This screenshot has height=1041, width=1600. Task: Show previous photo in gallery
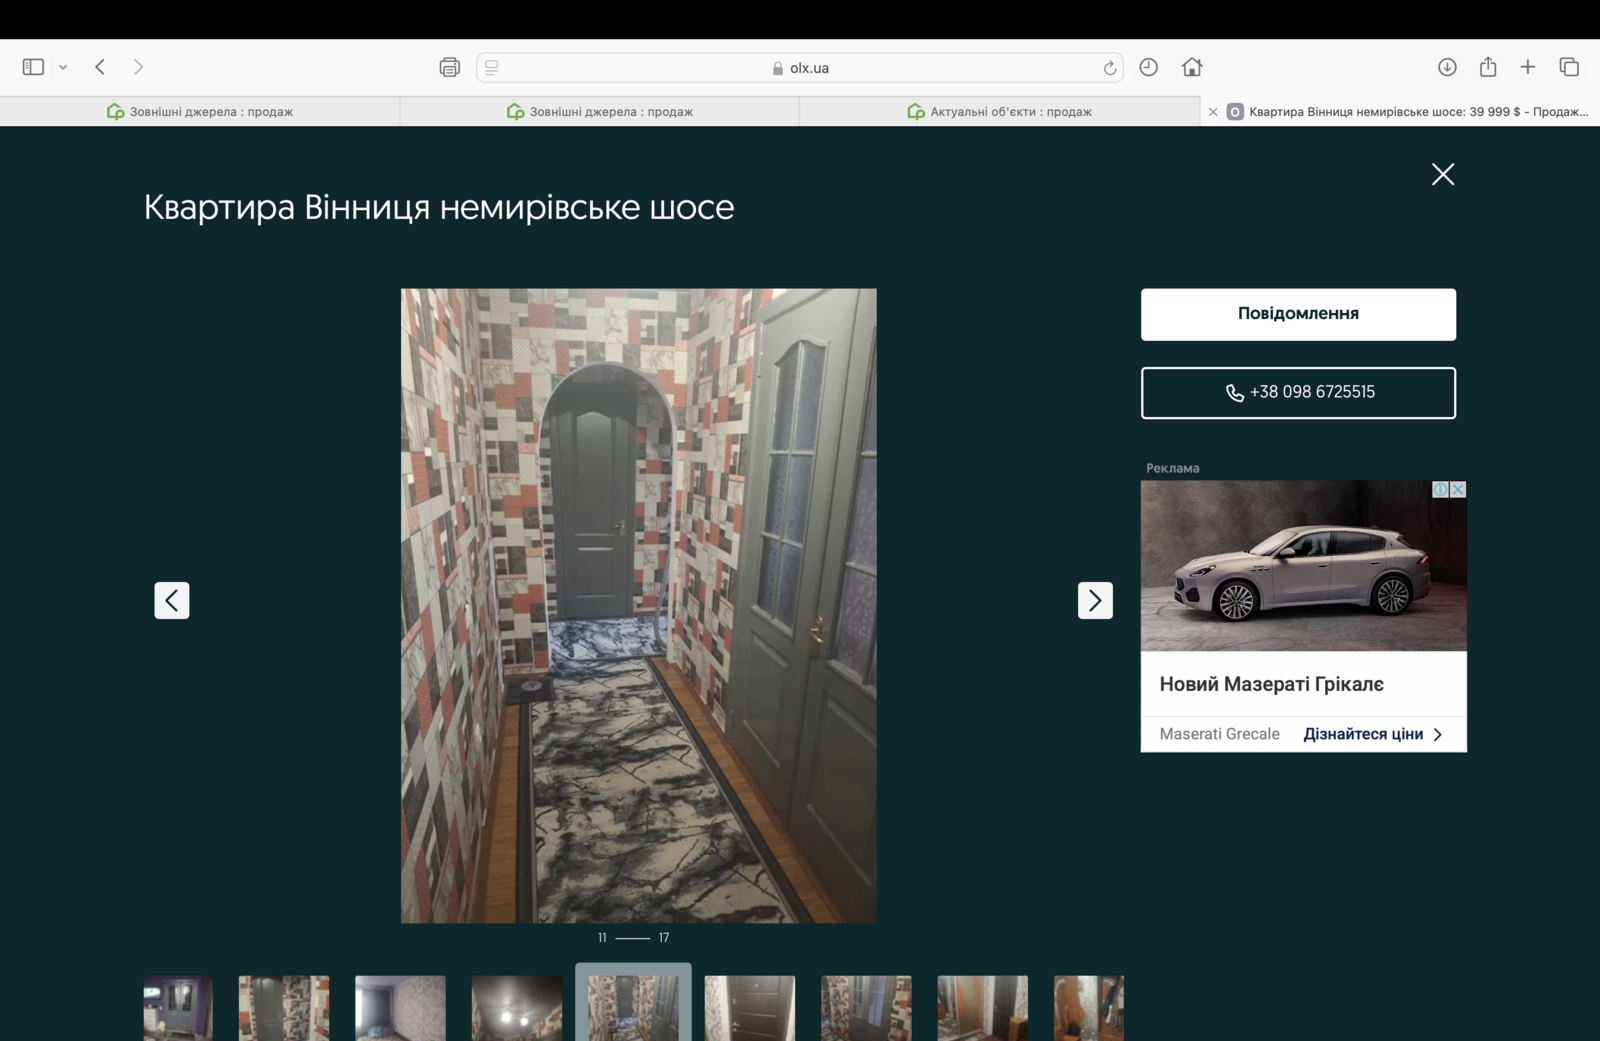tap(172, 600)
